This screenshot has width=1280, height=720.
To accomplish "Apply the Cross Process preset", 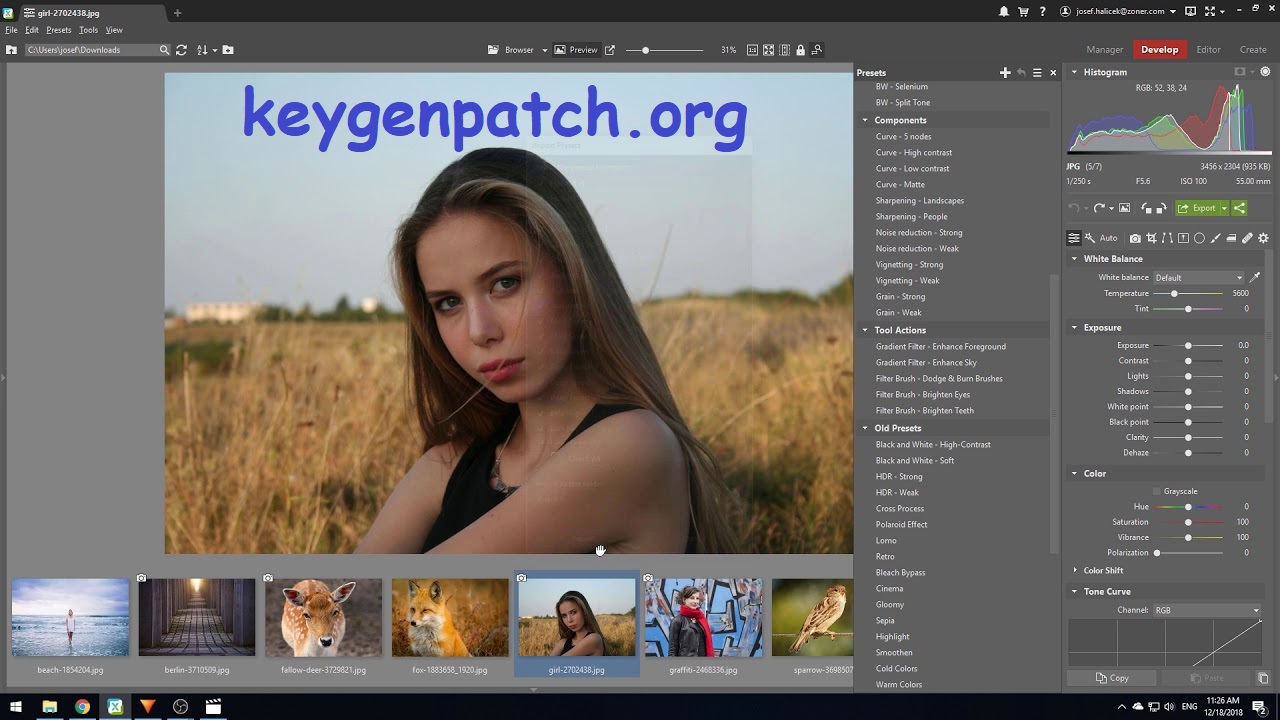I will pos(900,508).
